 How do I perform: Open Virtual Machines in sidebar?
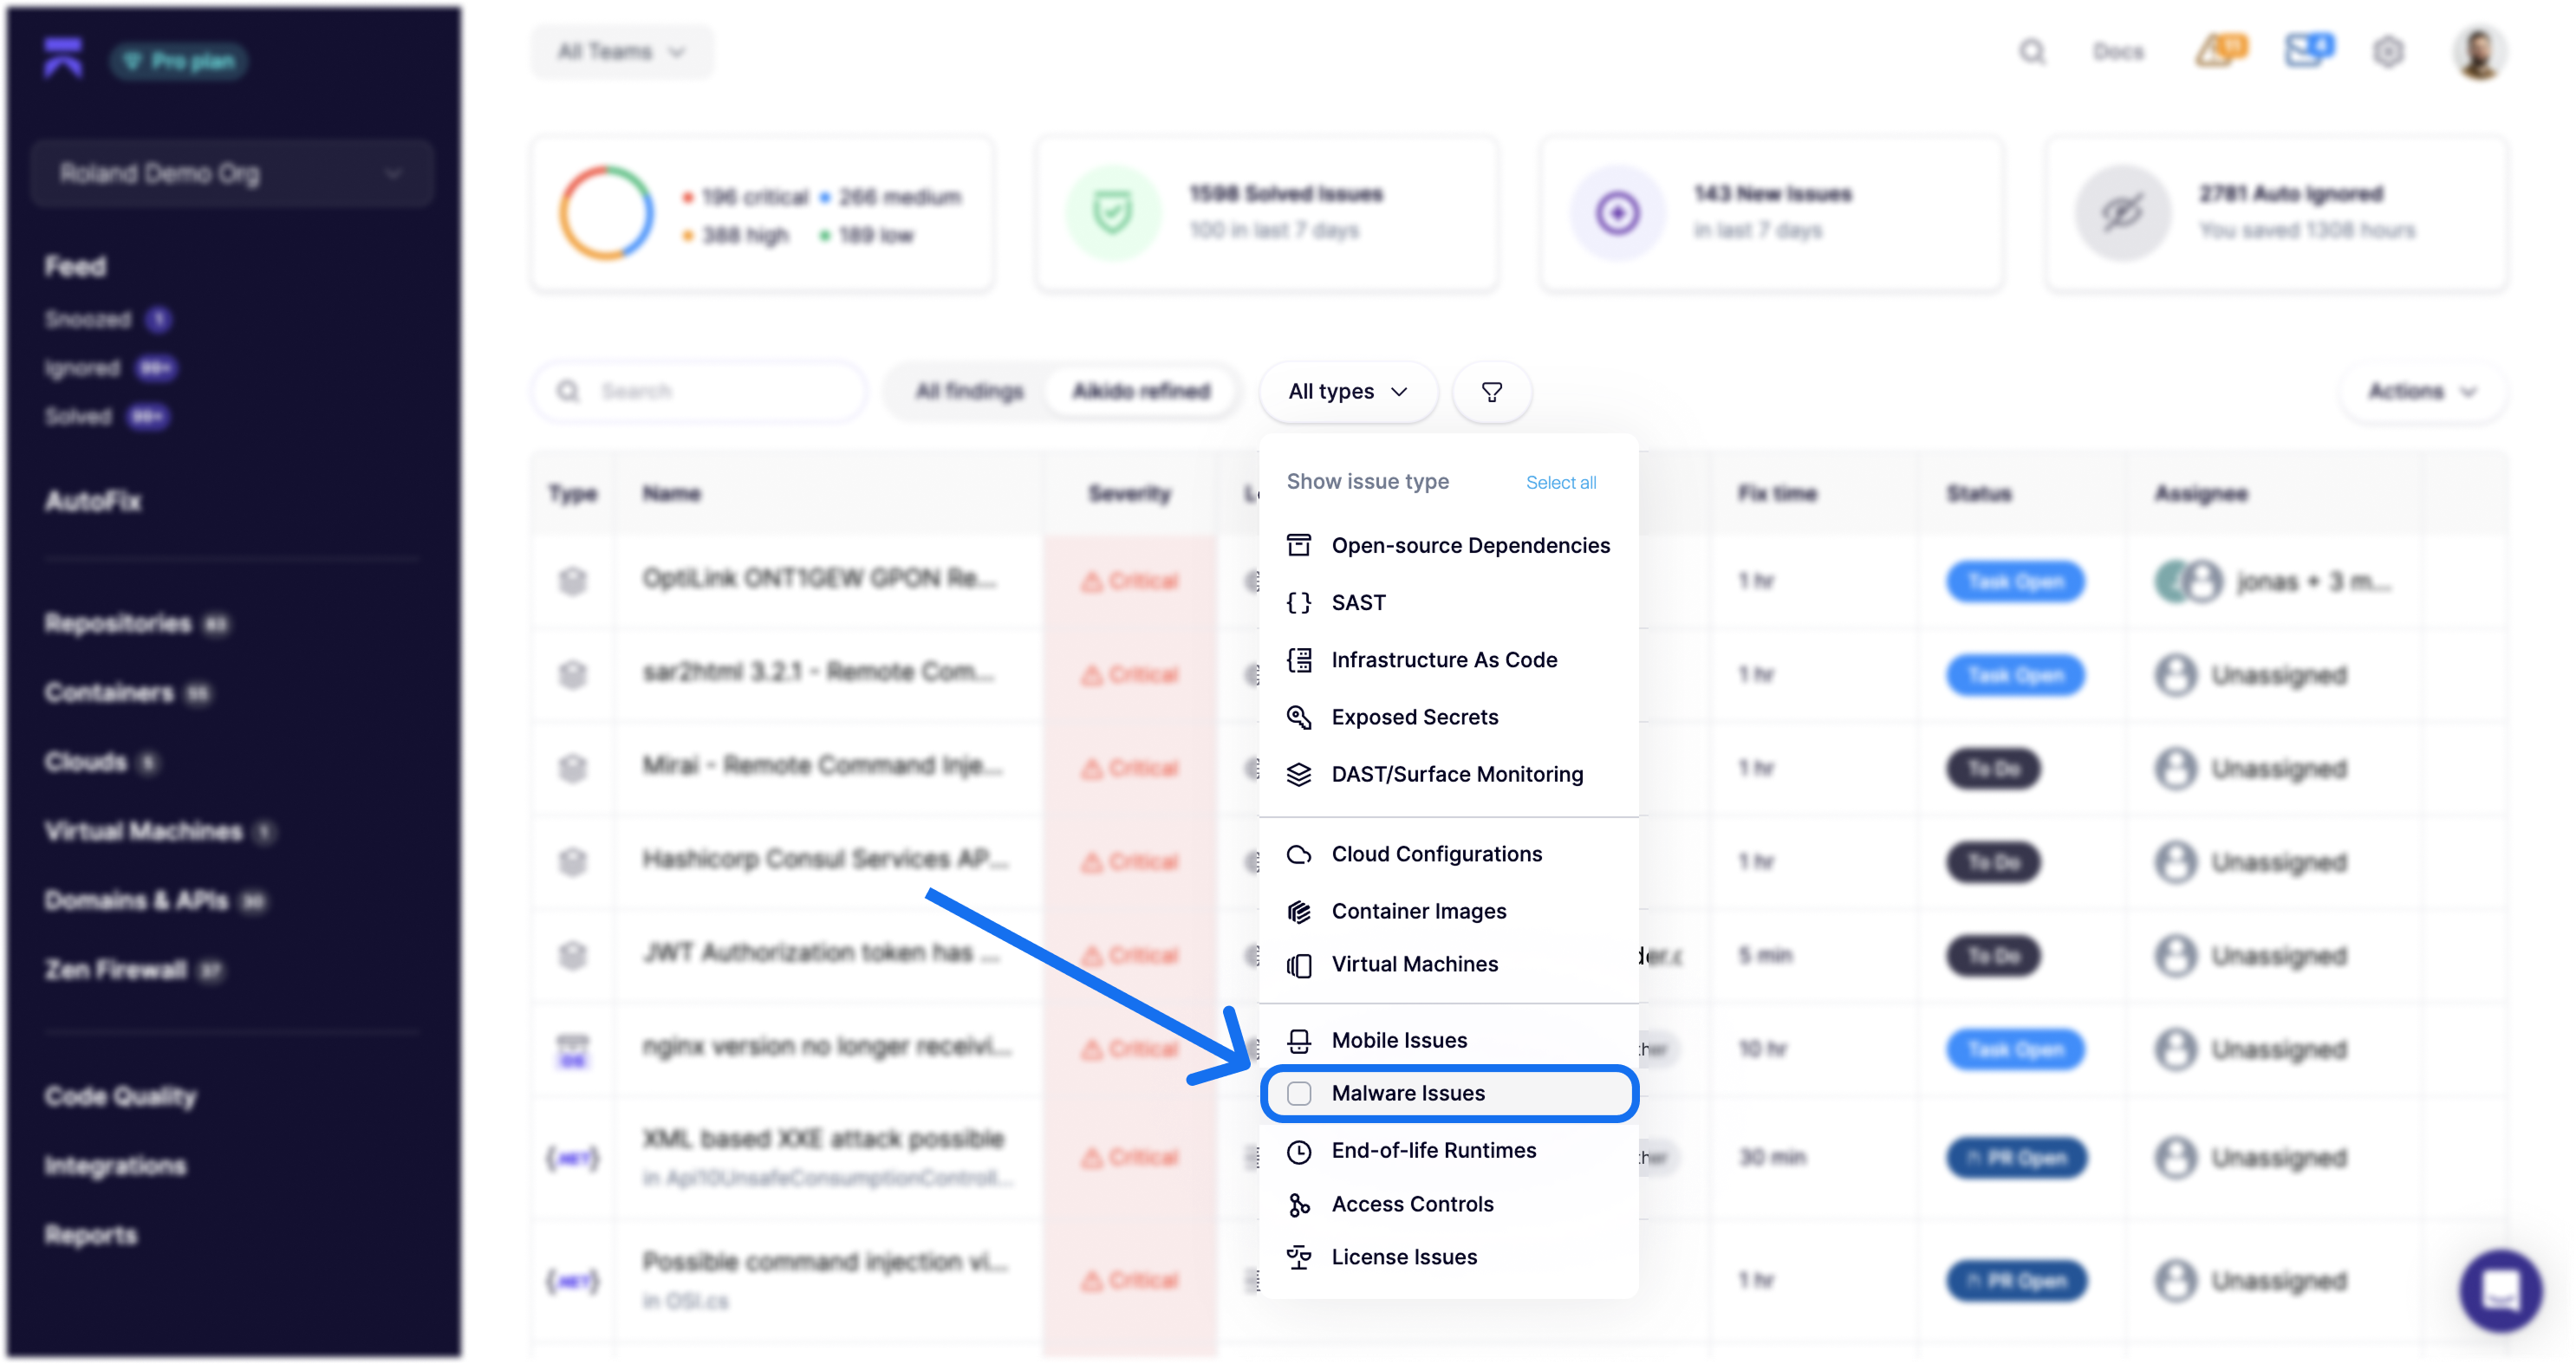click(x=159, y=832)
